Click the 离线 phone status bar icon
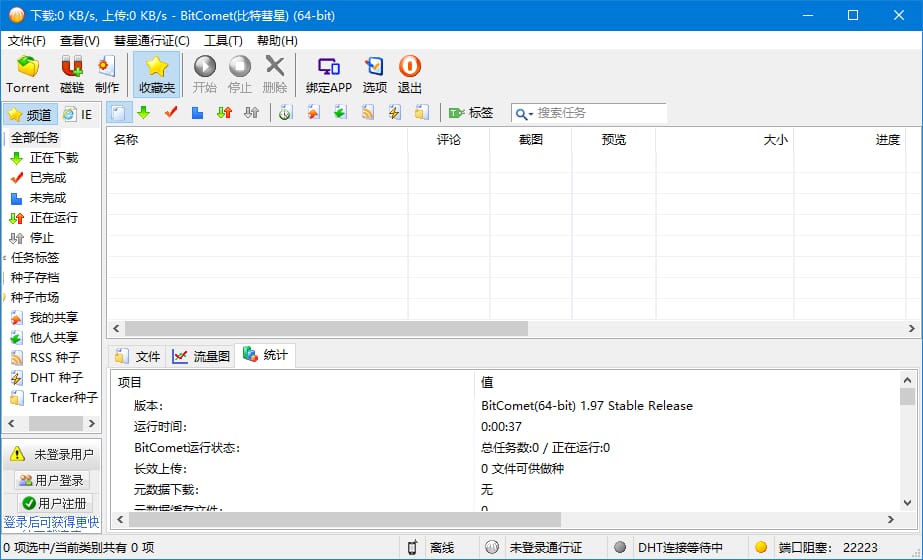This screenshot has height=560, width=923. (x=413, y=548)
